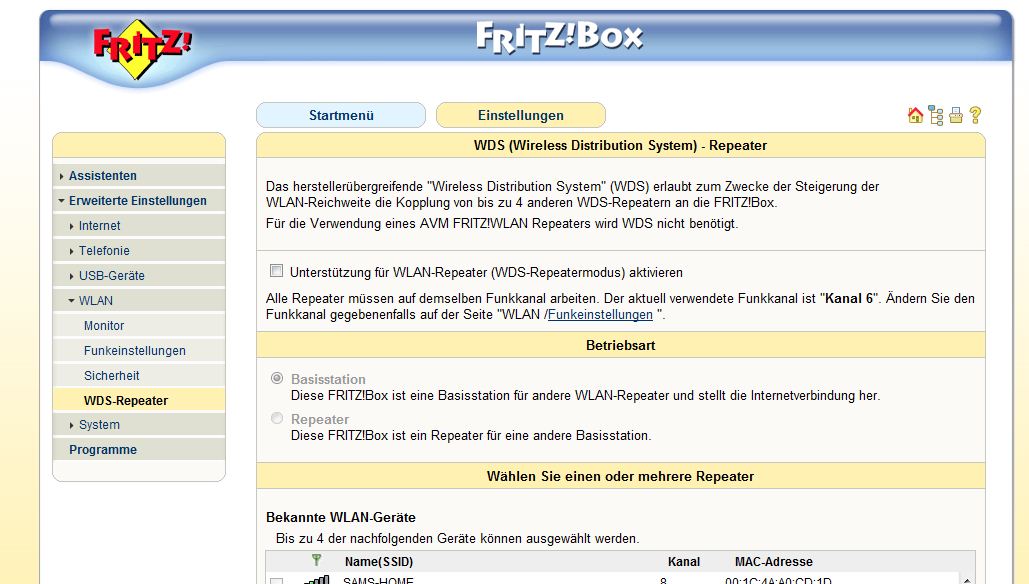Click the Kanal 6 bold text

point(849,299)
